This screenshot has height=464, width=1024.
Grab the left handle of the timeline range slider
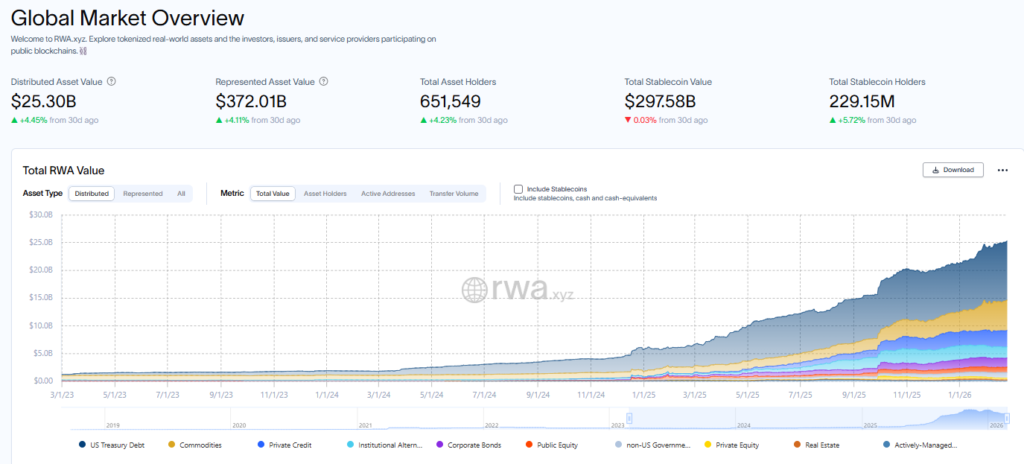(629, 418)
